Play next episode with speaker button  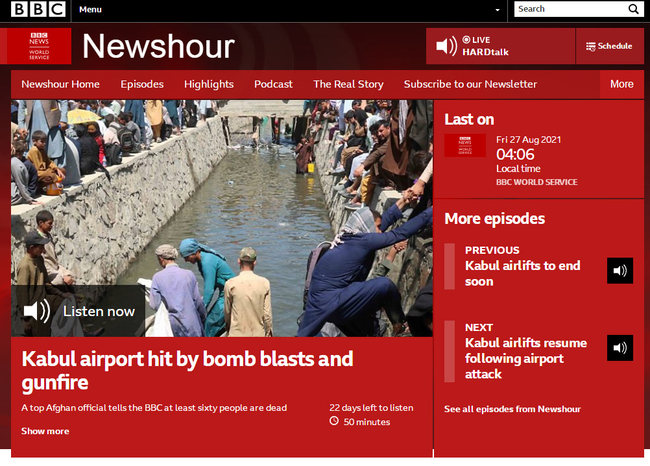[620, 348]
